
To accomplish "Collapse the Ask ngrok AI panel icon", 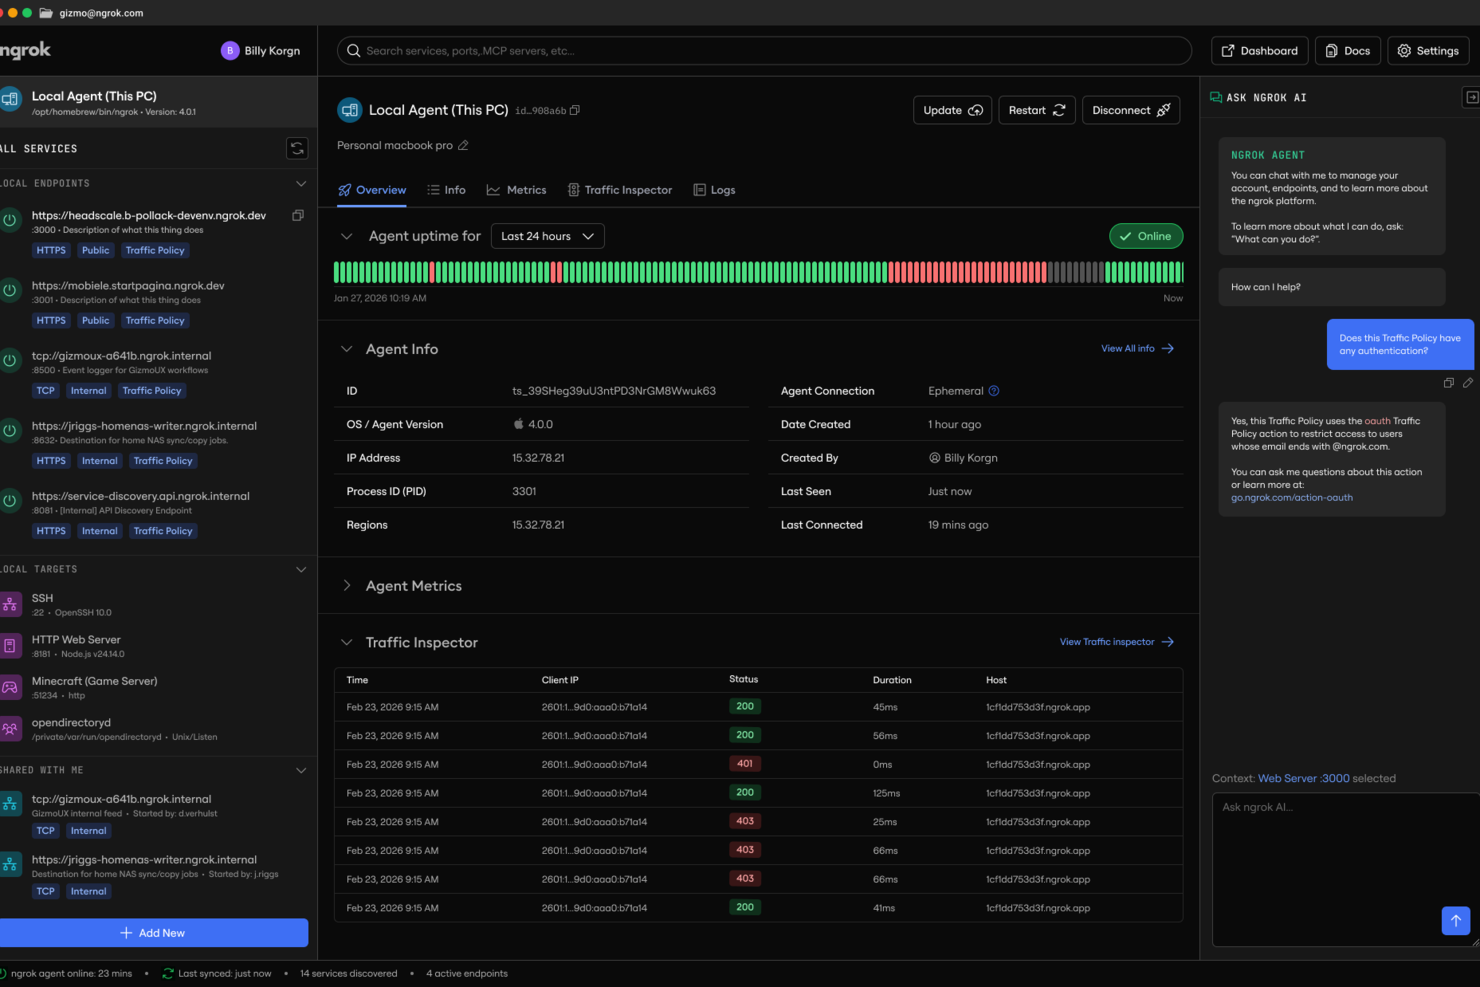I will tap(1471, 97).
